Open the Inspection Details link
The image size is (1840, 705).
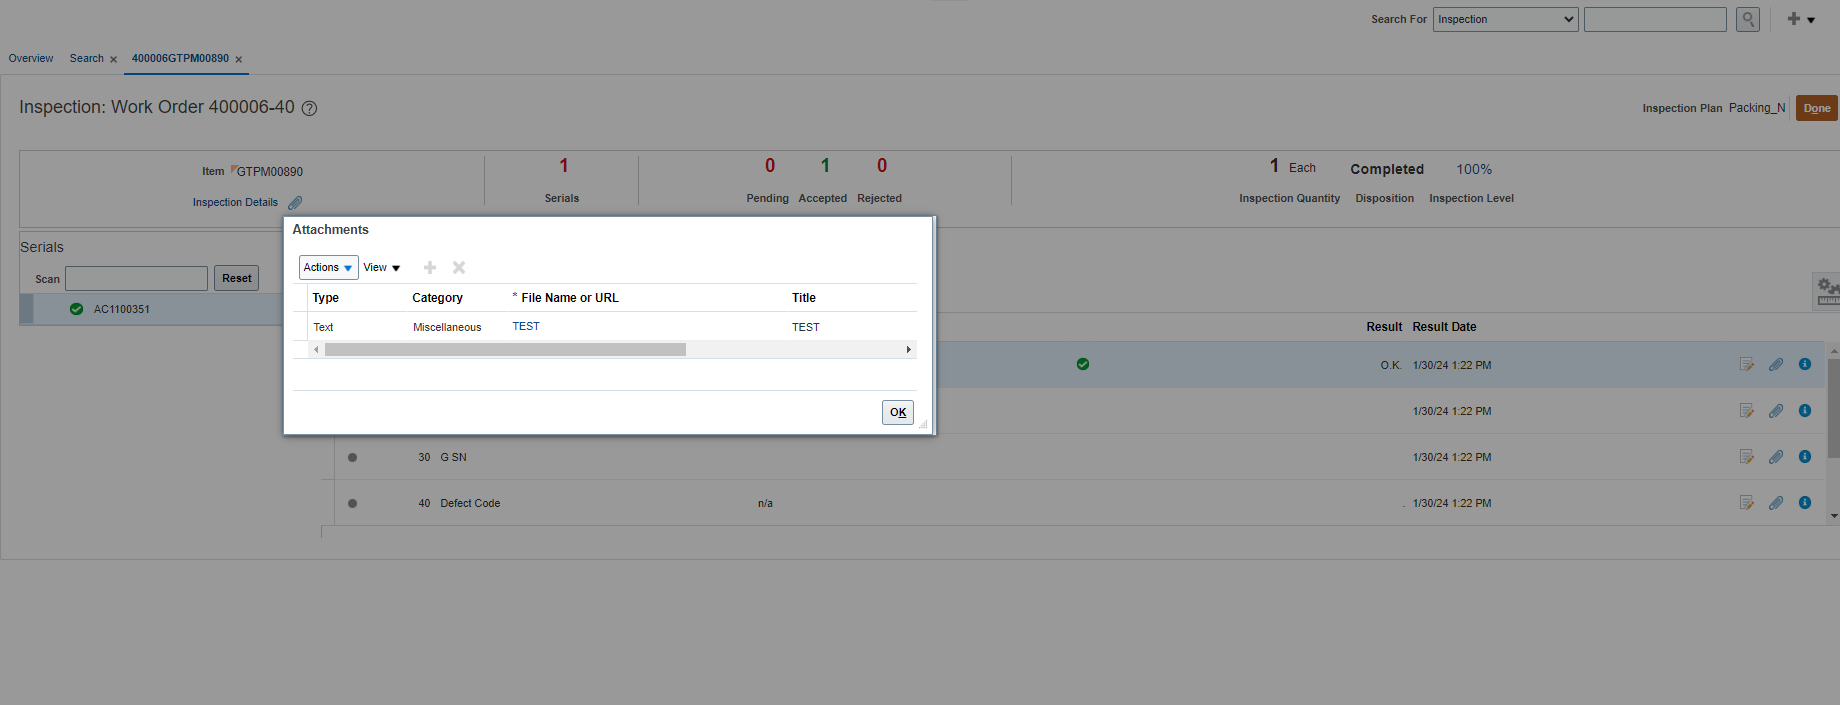tap(235, 202)
